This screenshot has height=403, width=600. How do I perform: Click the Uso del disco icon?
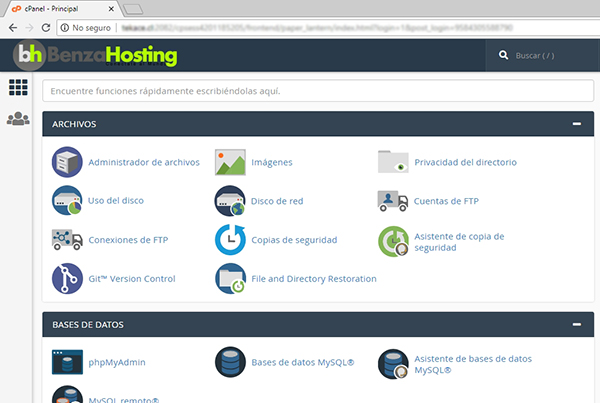(x=67, y=201)
